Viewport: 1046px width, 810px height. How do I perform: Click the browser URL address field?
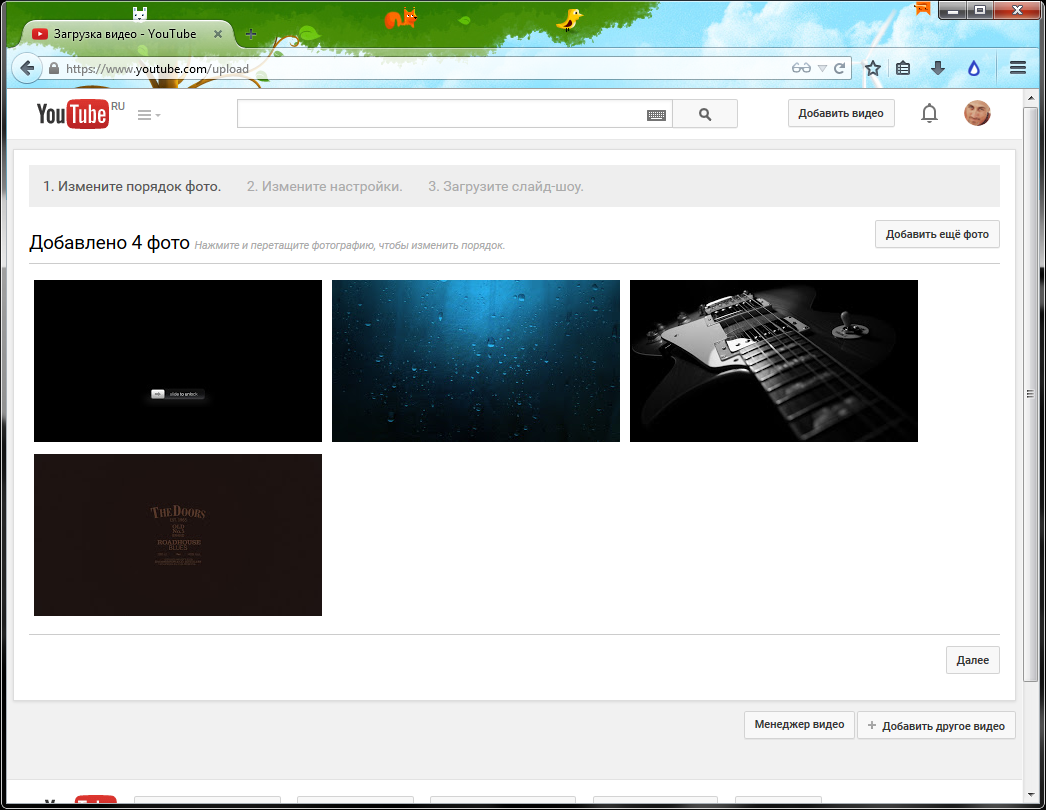tap(427, 69)
